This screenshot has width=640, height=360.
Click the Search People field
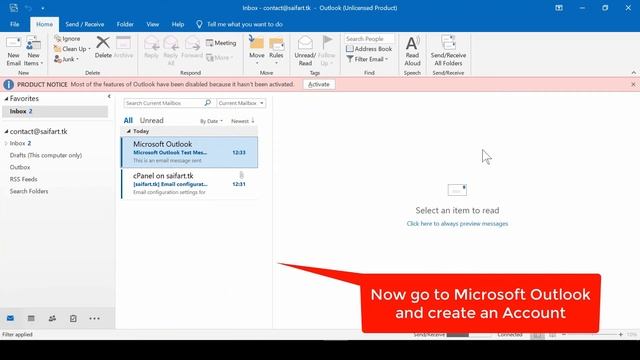click(369, 39)
